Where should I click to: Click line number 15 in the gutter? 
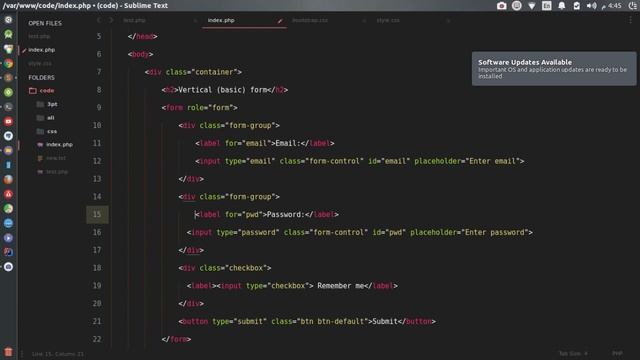(97, 214)
